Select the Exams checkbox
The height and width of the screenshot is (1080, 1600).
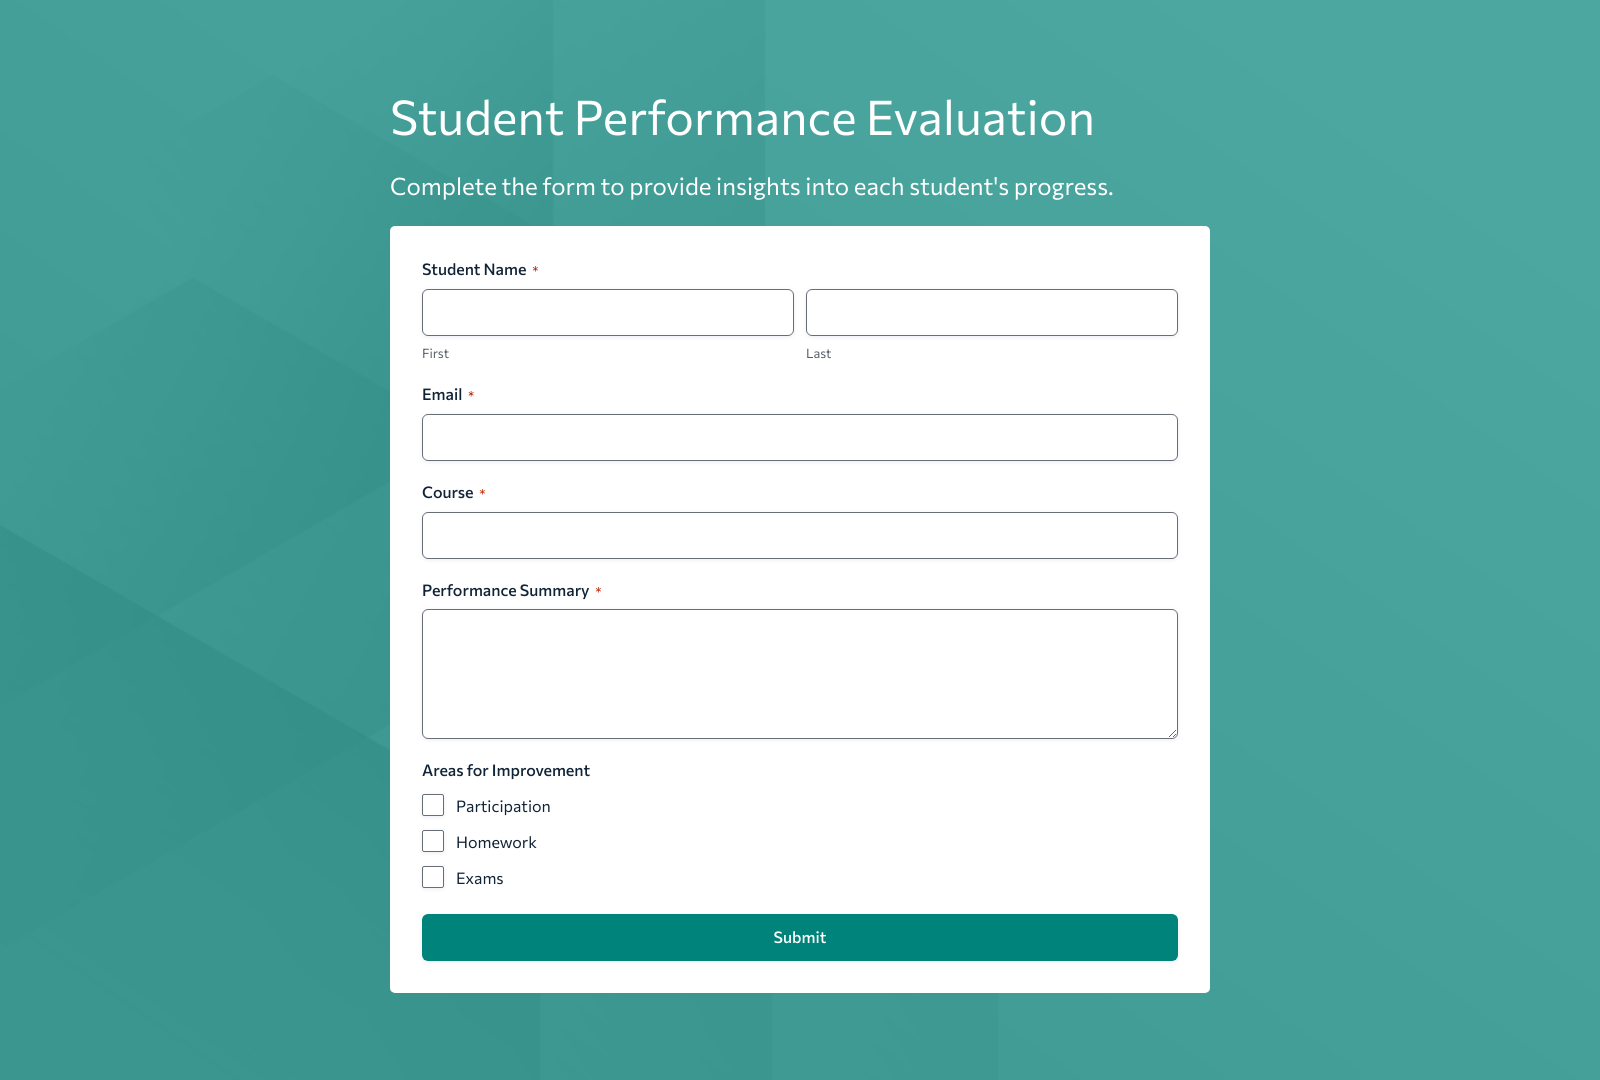[432, 876]
